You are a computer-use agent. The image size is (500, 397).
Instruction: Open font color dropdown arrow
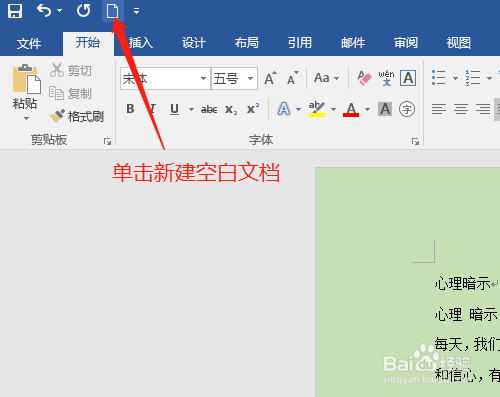tap(367, 109)
